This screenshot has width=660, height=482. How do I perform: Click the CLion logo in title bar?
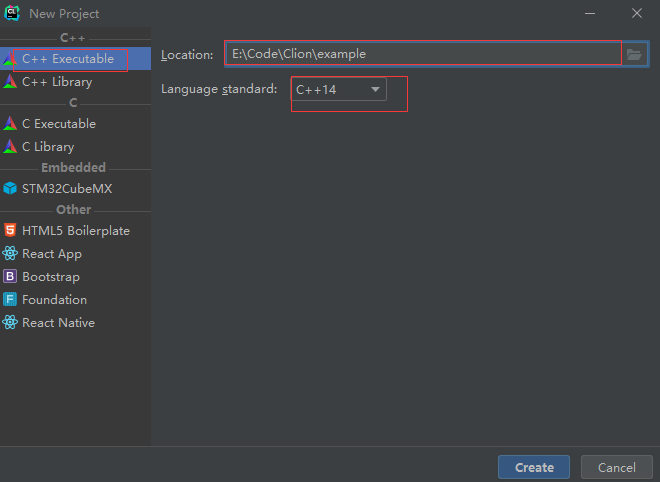click(12, 13)
